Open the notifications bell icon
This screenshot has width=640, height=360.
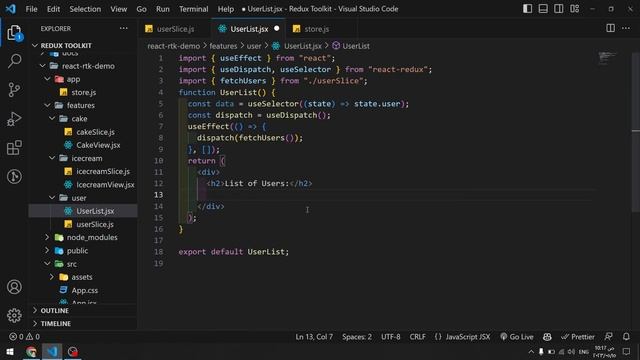(x=626, y=337)
